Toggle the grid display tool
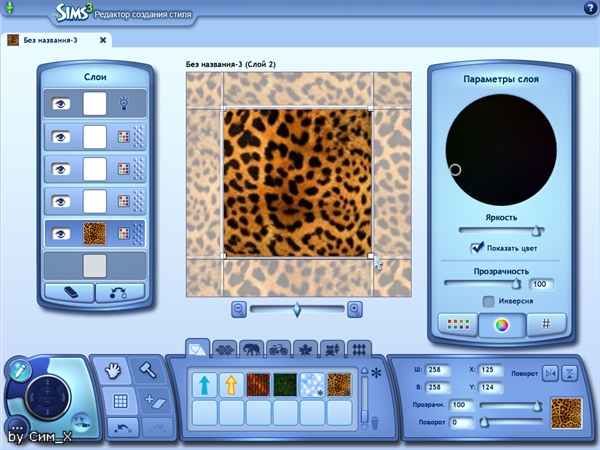 point(121,402)
